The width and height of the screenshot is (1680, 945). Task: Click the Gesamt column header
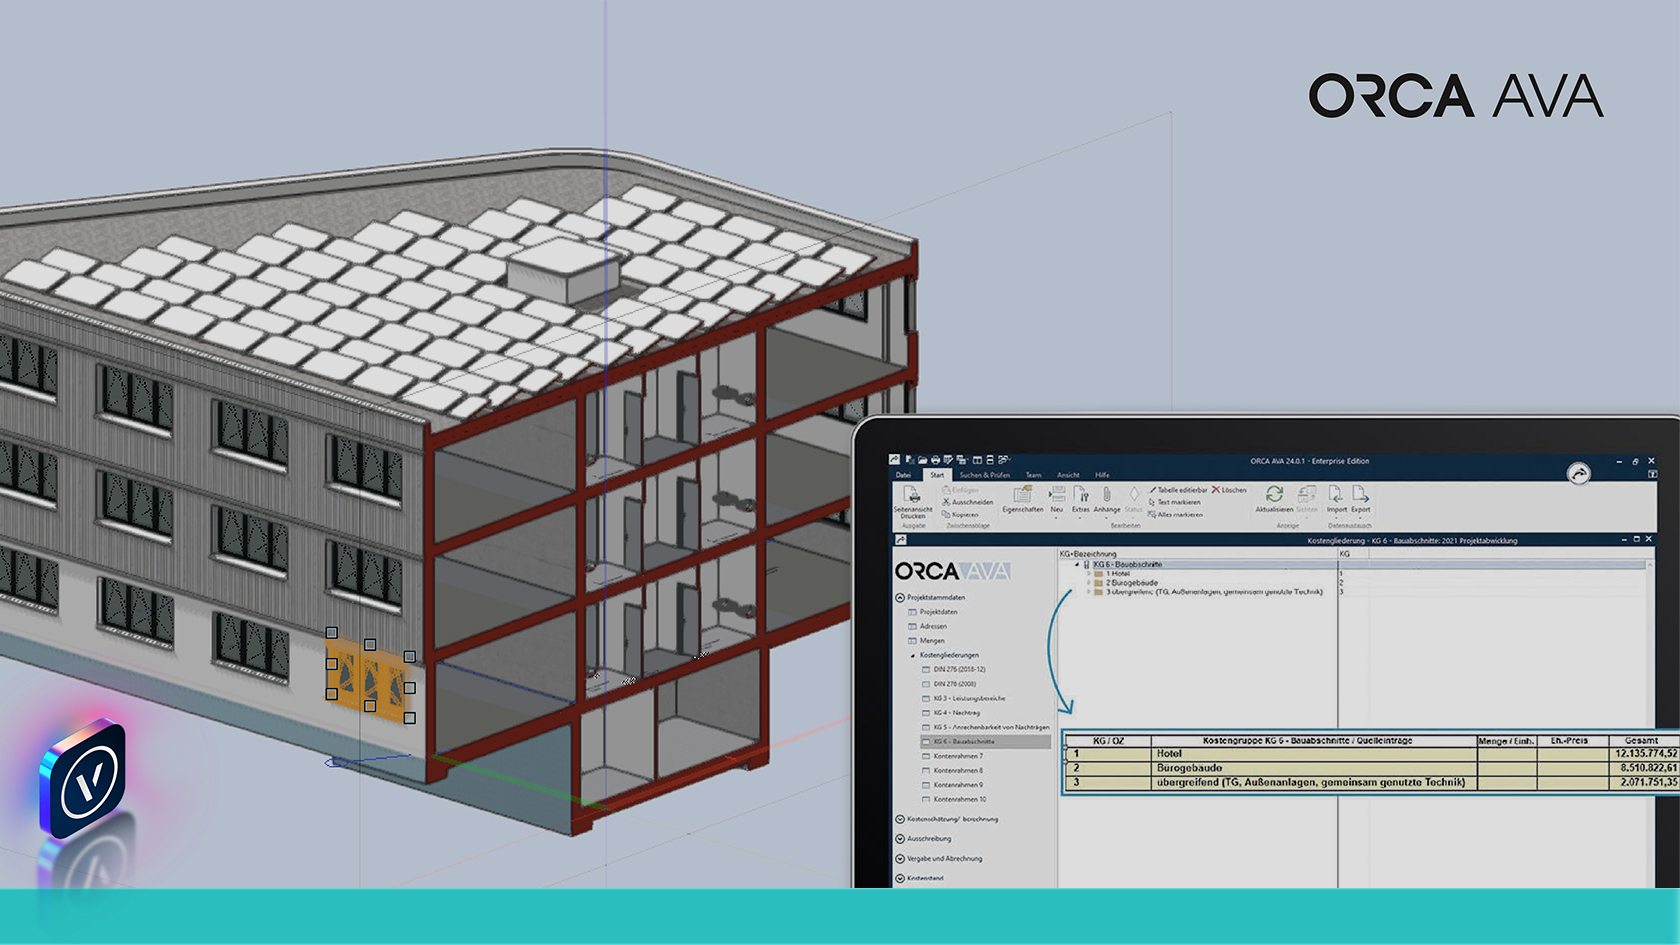(x=1641, y=741)
